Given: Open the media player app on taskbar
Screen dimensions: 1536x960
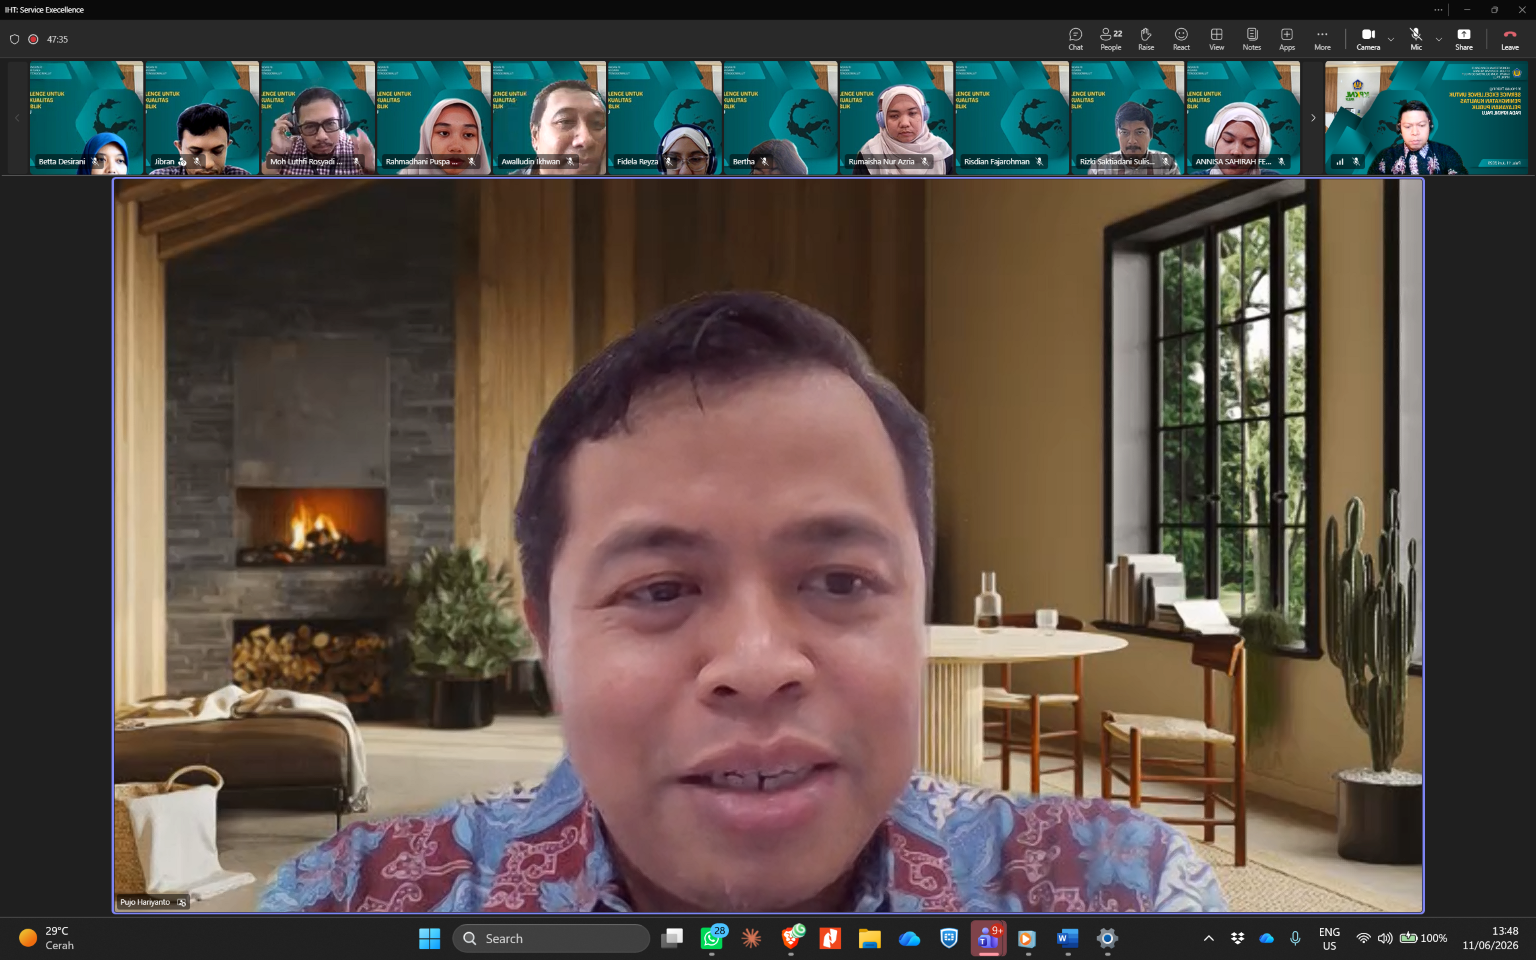Looking at the screenshot, I should pyautogui.click(x=1027, y=938).
